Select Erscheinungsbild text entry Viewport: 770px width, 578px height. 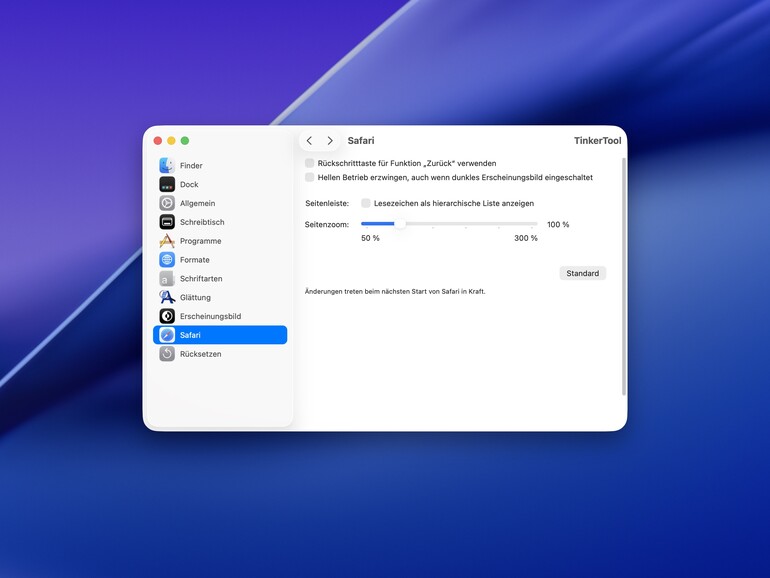[x=210, y=316]
